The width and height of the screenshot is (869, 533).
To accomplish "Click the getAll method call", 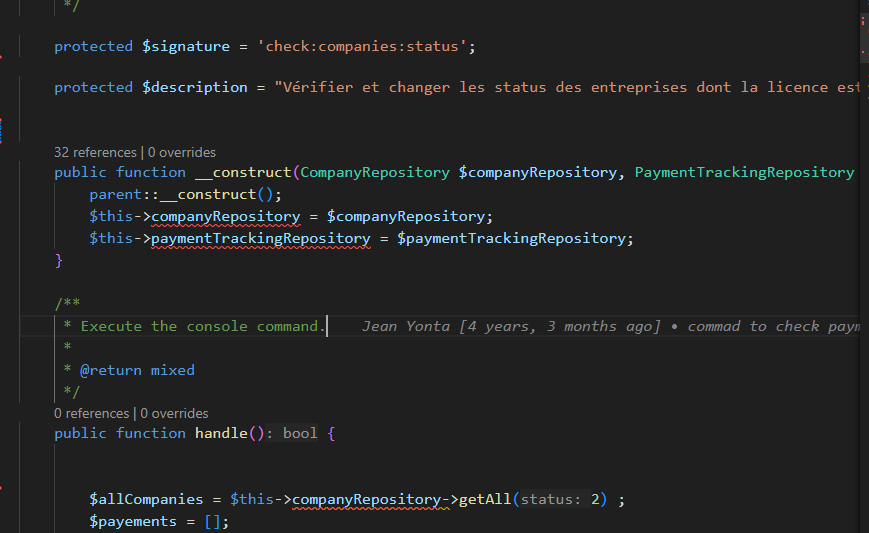I will click(485, 500).
